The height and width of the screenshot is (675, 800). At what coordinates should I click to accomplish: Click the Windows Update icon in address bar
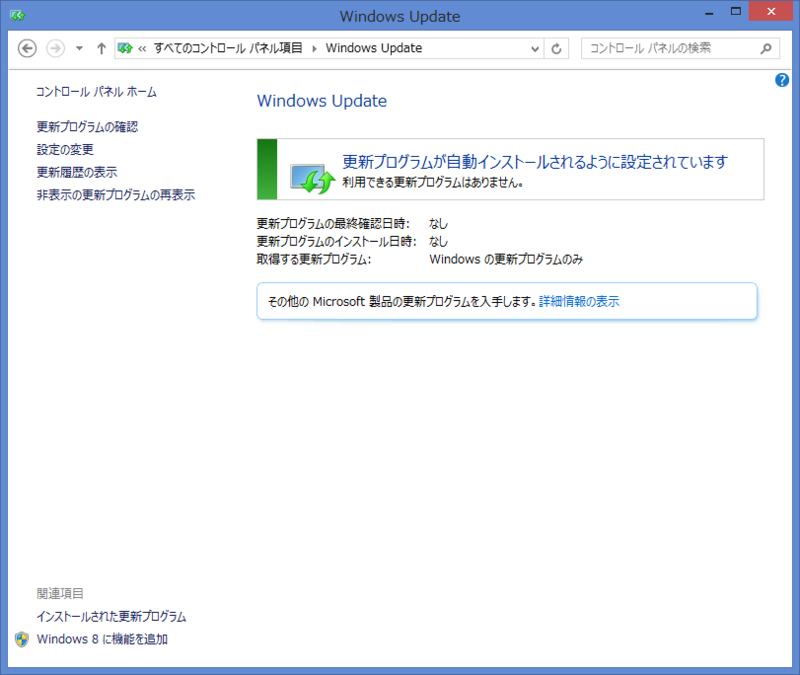click(125, 48)
